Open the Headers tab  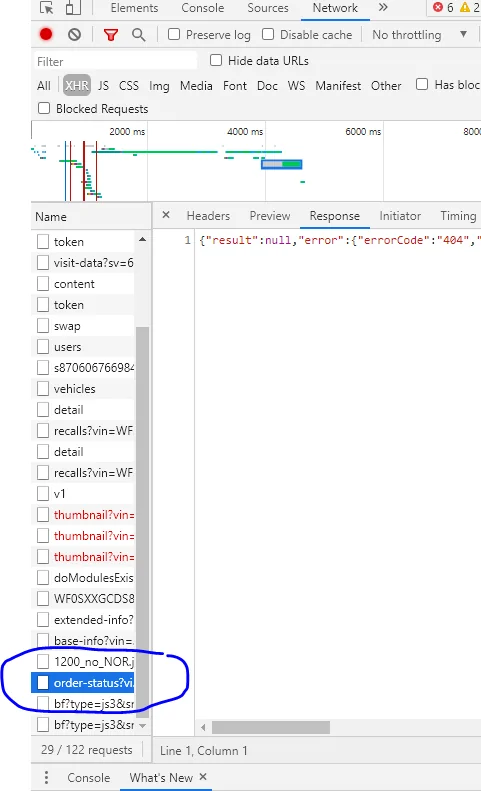208,216
